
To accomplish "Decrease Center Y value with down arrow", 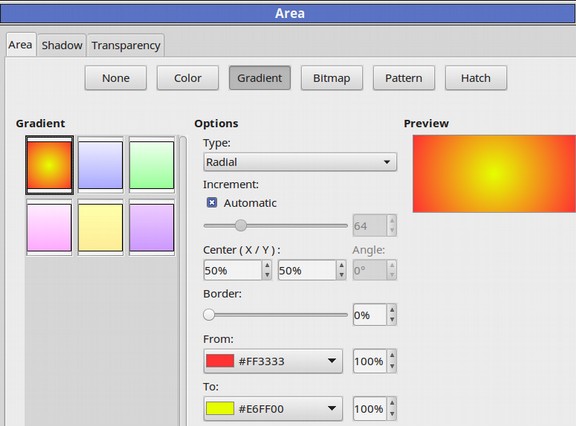I will (342, 275).
